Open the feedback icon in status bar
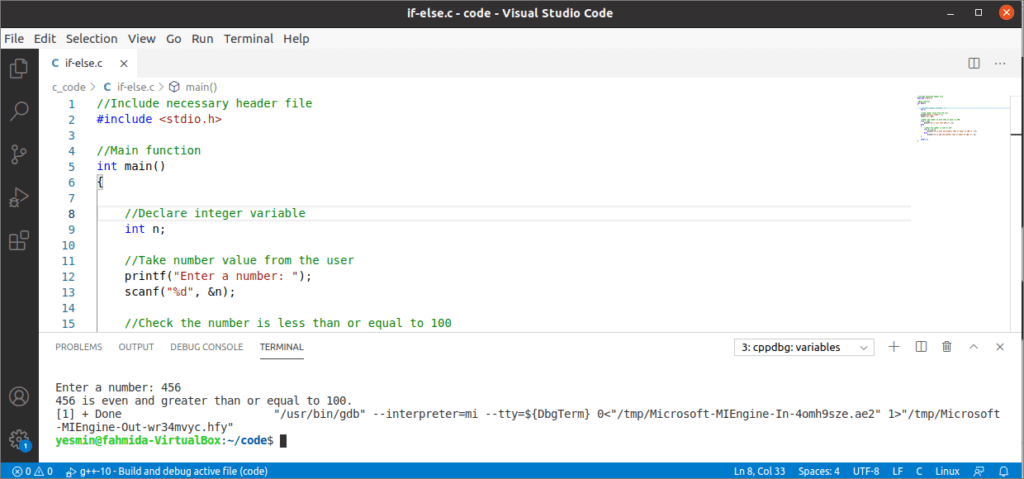 pos(979,471)
